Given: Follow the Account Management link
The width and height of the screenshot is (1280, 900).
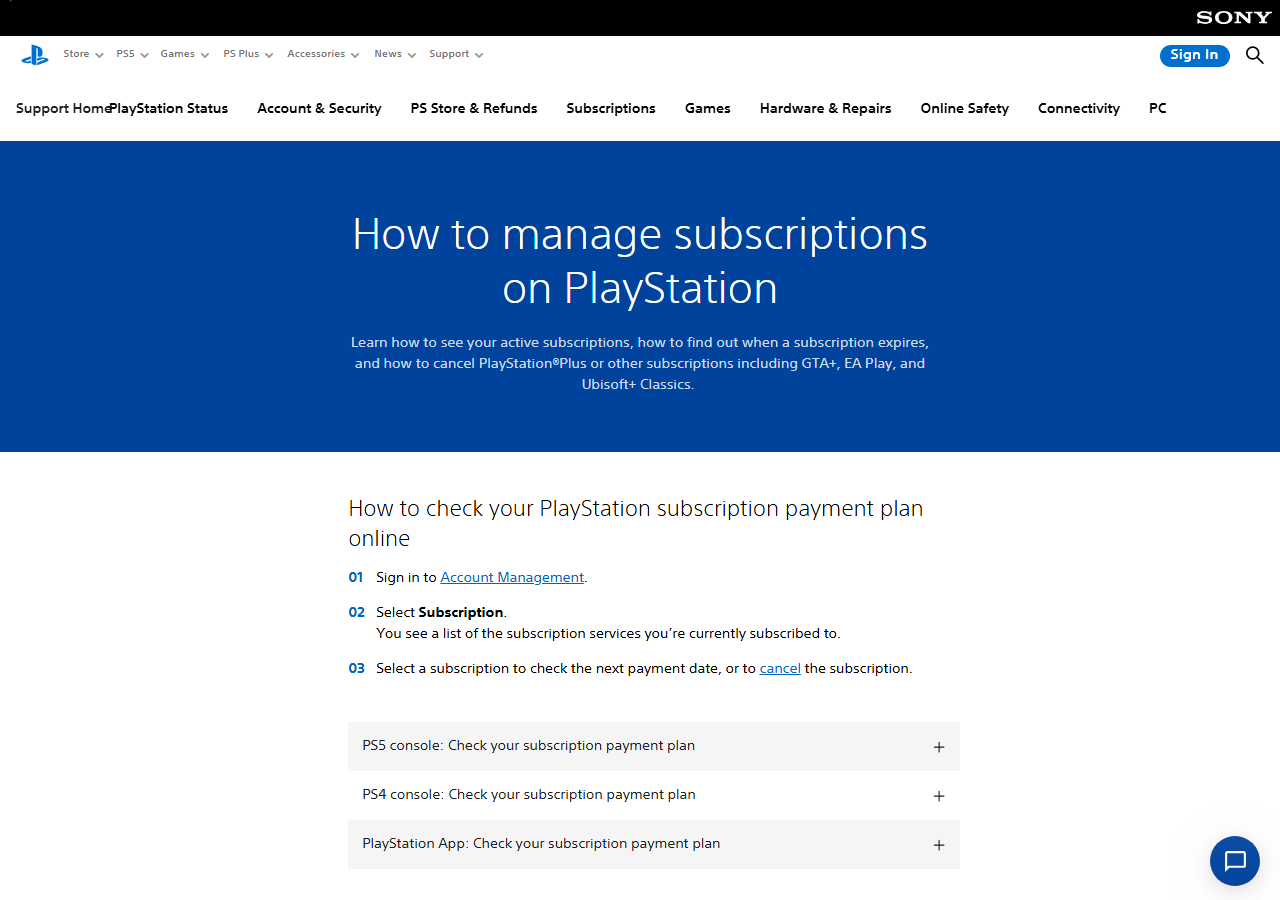Looking at the screenshot, I should point(512,577).
